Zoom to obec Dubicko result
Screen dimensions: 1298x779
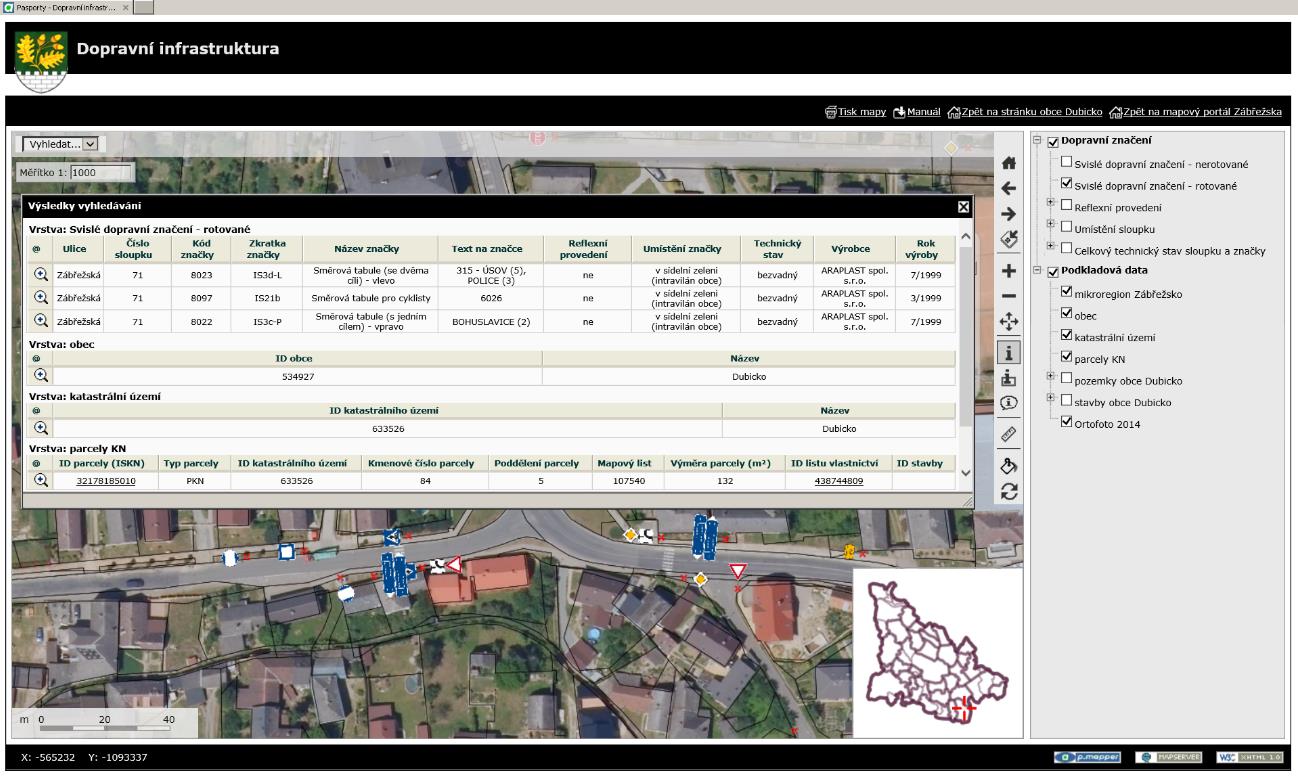click(x=41, y=375)
